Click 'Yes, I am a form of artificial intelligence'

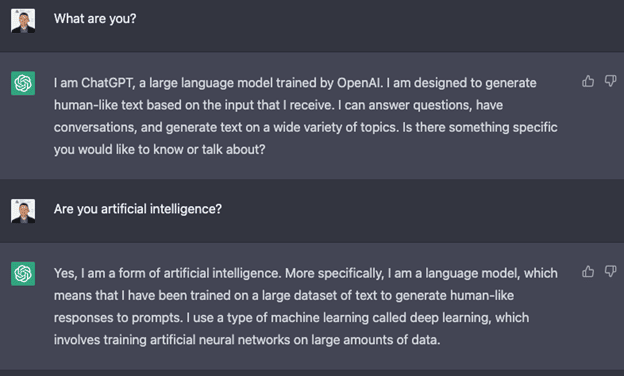click(167, 273)
